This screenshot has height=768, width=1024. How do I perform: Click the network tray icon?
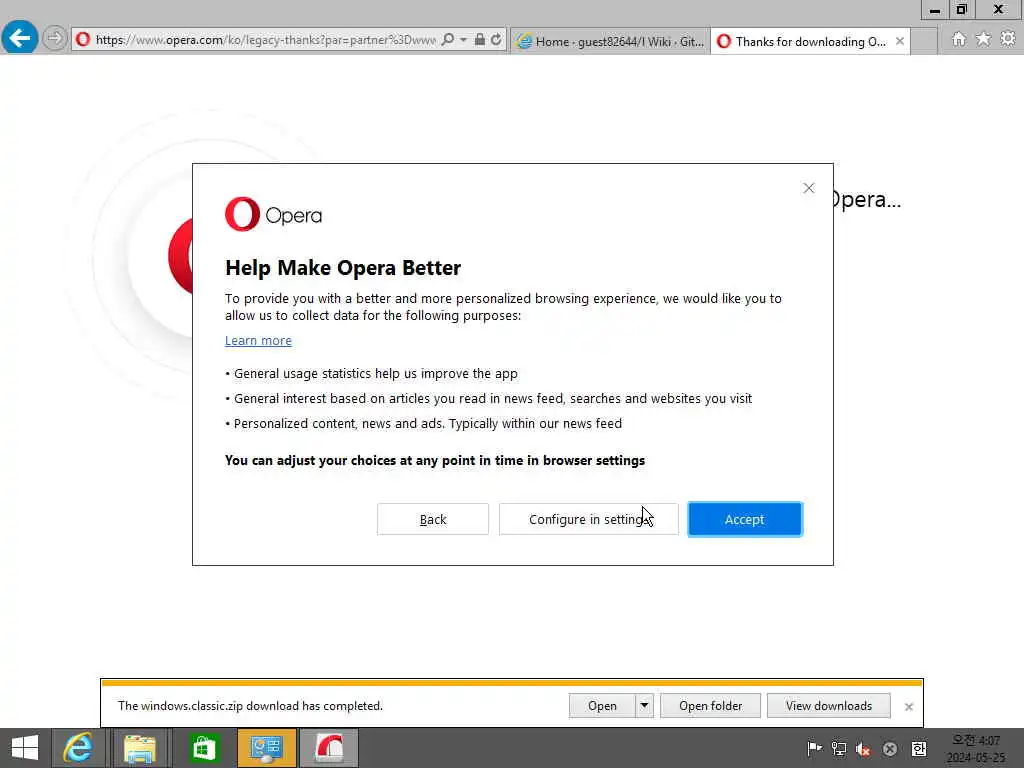click(x=839, y=748)
